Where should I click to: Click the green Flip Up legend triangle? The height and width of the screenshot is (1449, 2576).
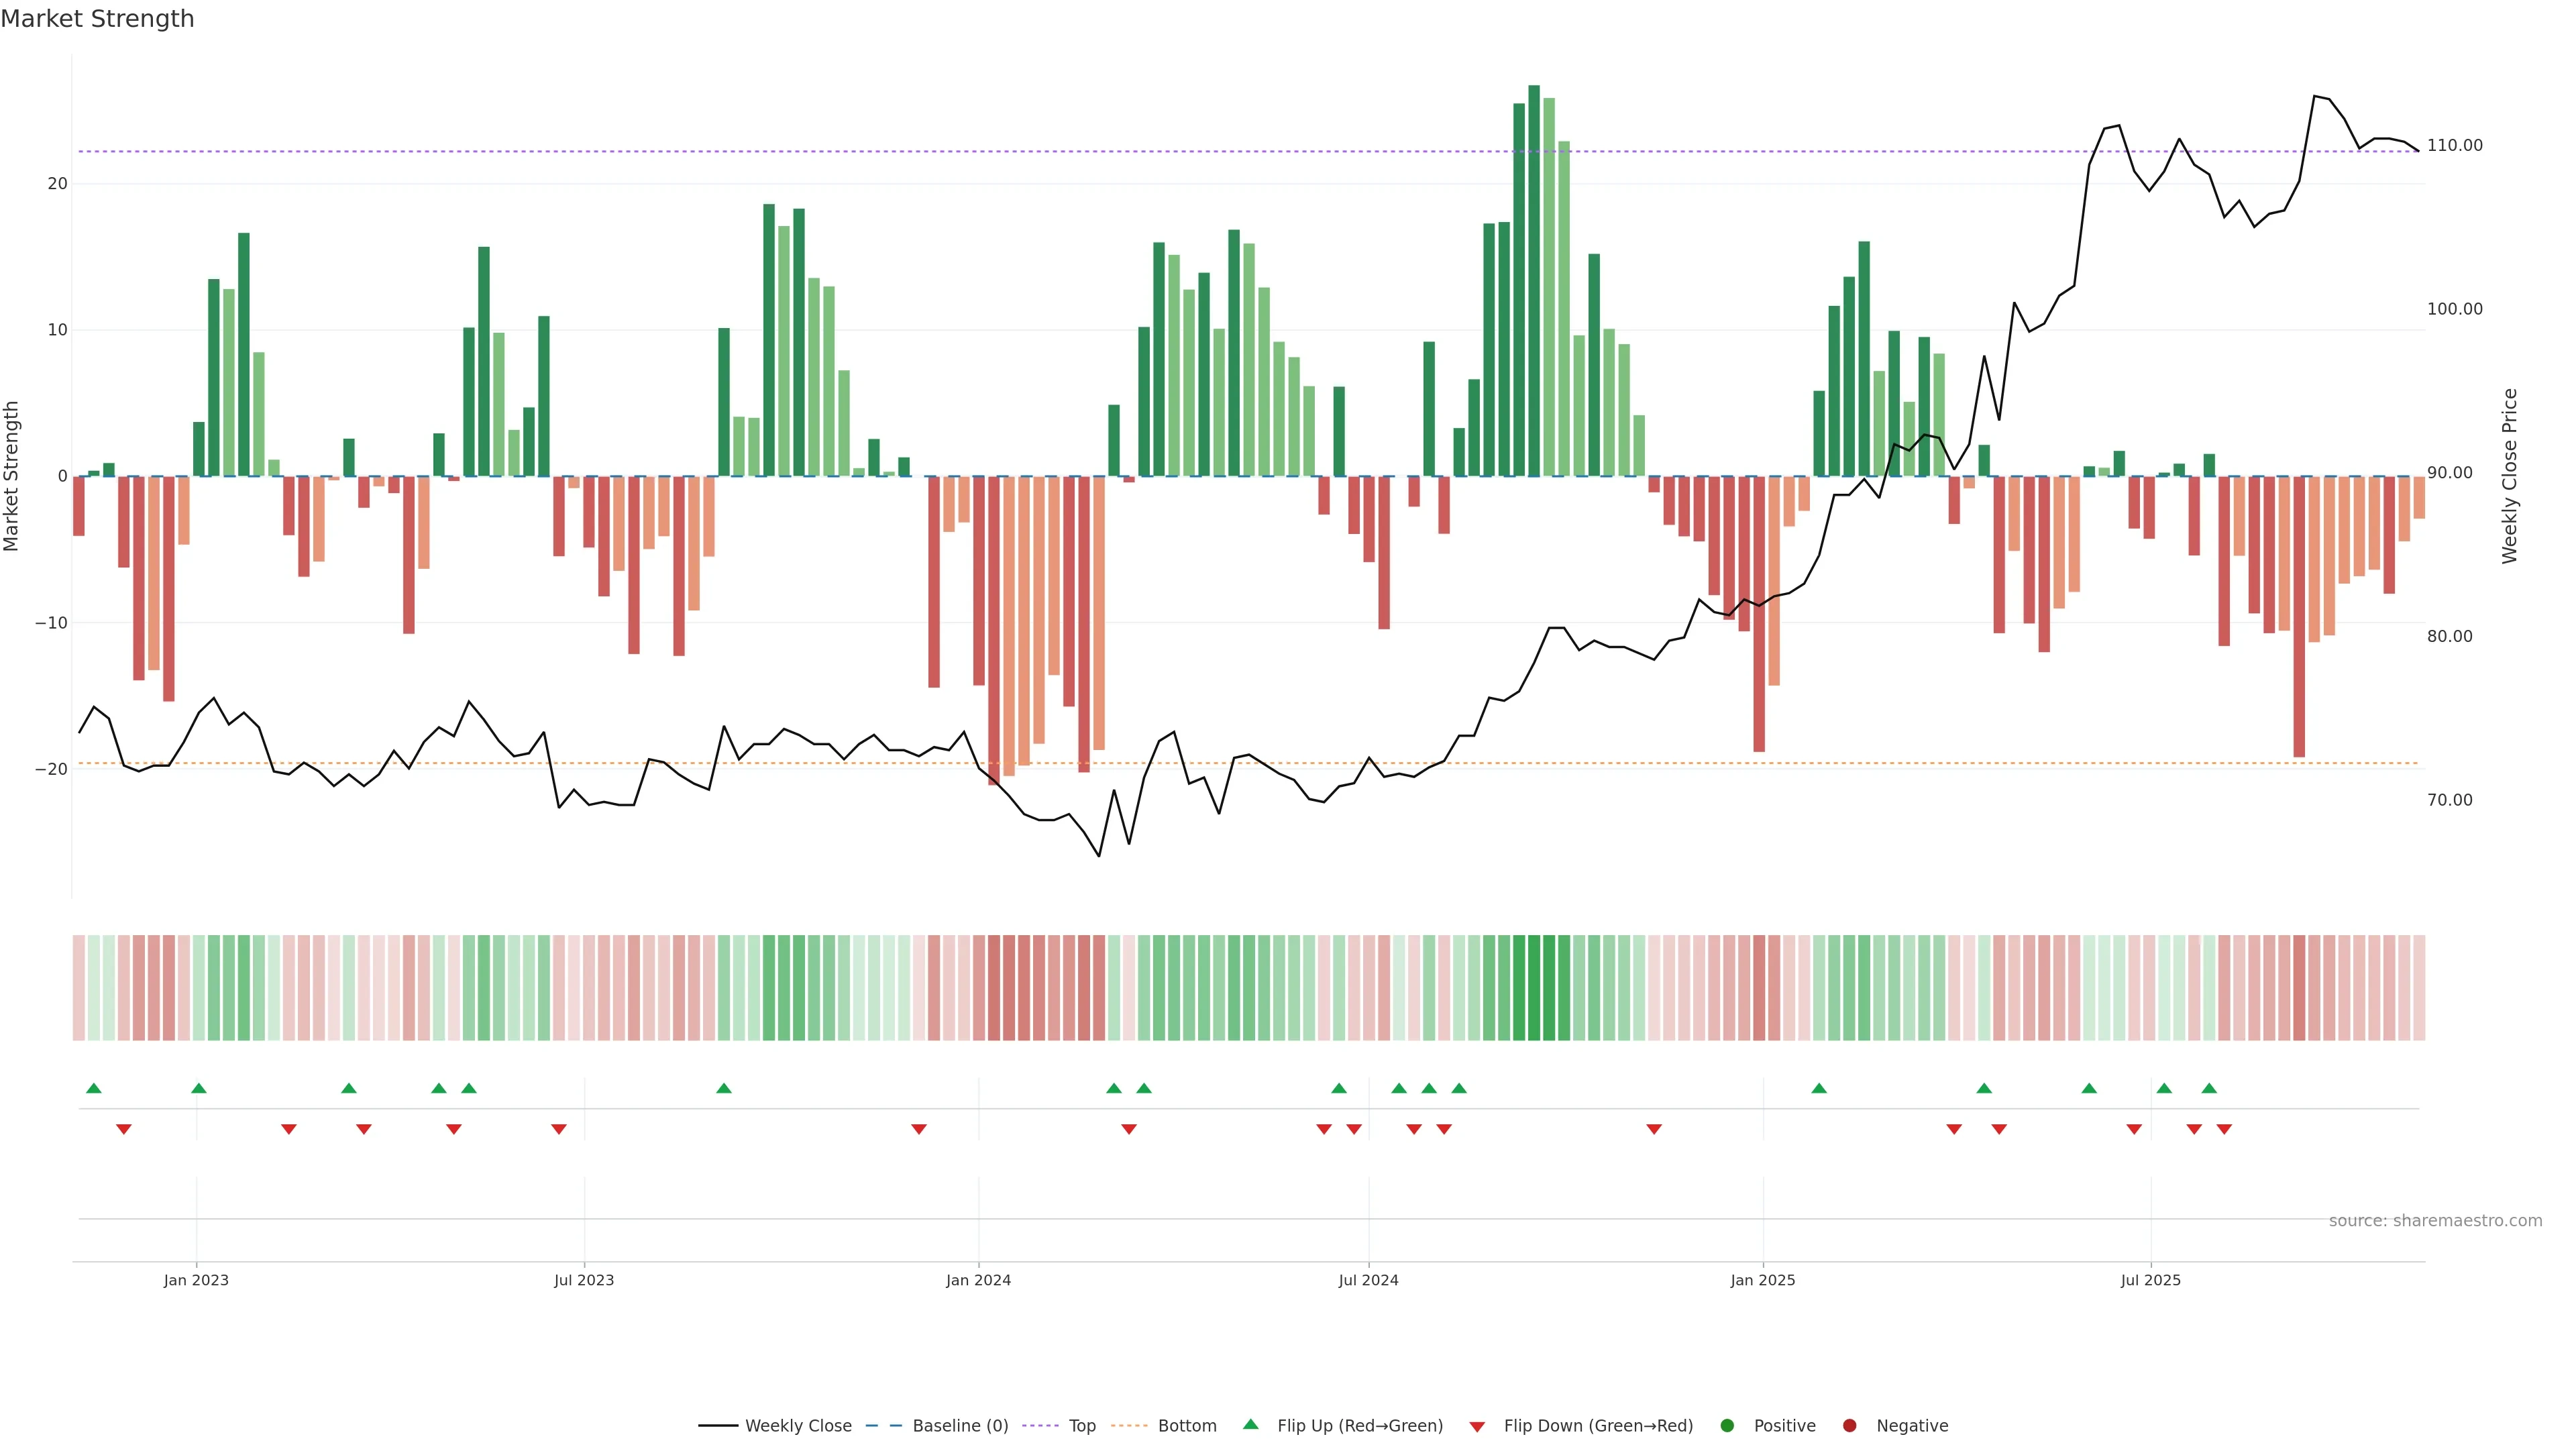tap(1250, 1424)
